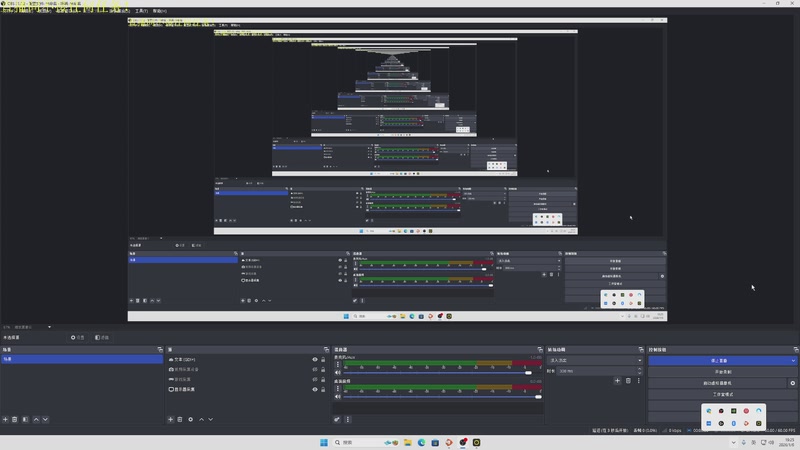Open the Help (H) menu
This screenshot has width=800, height=450.
[x=160, y=11]
